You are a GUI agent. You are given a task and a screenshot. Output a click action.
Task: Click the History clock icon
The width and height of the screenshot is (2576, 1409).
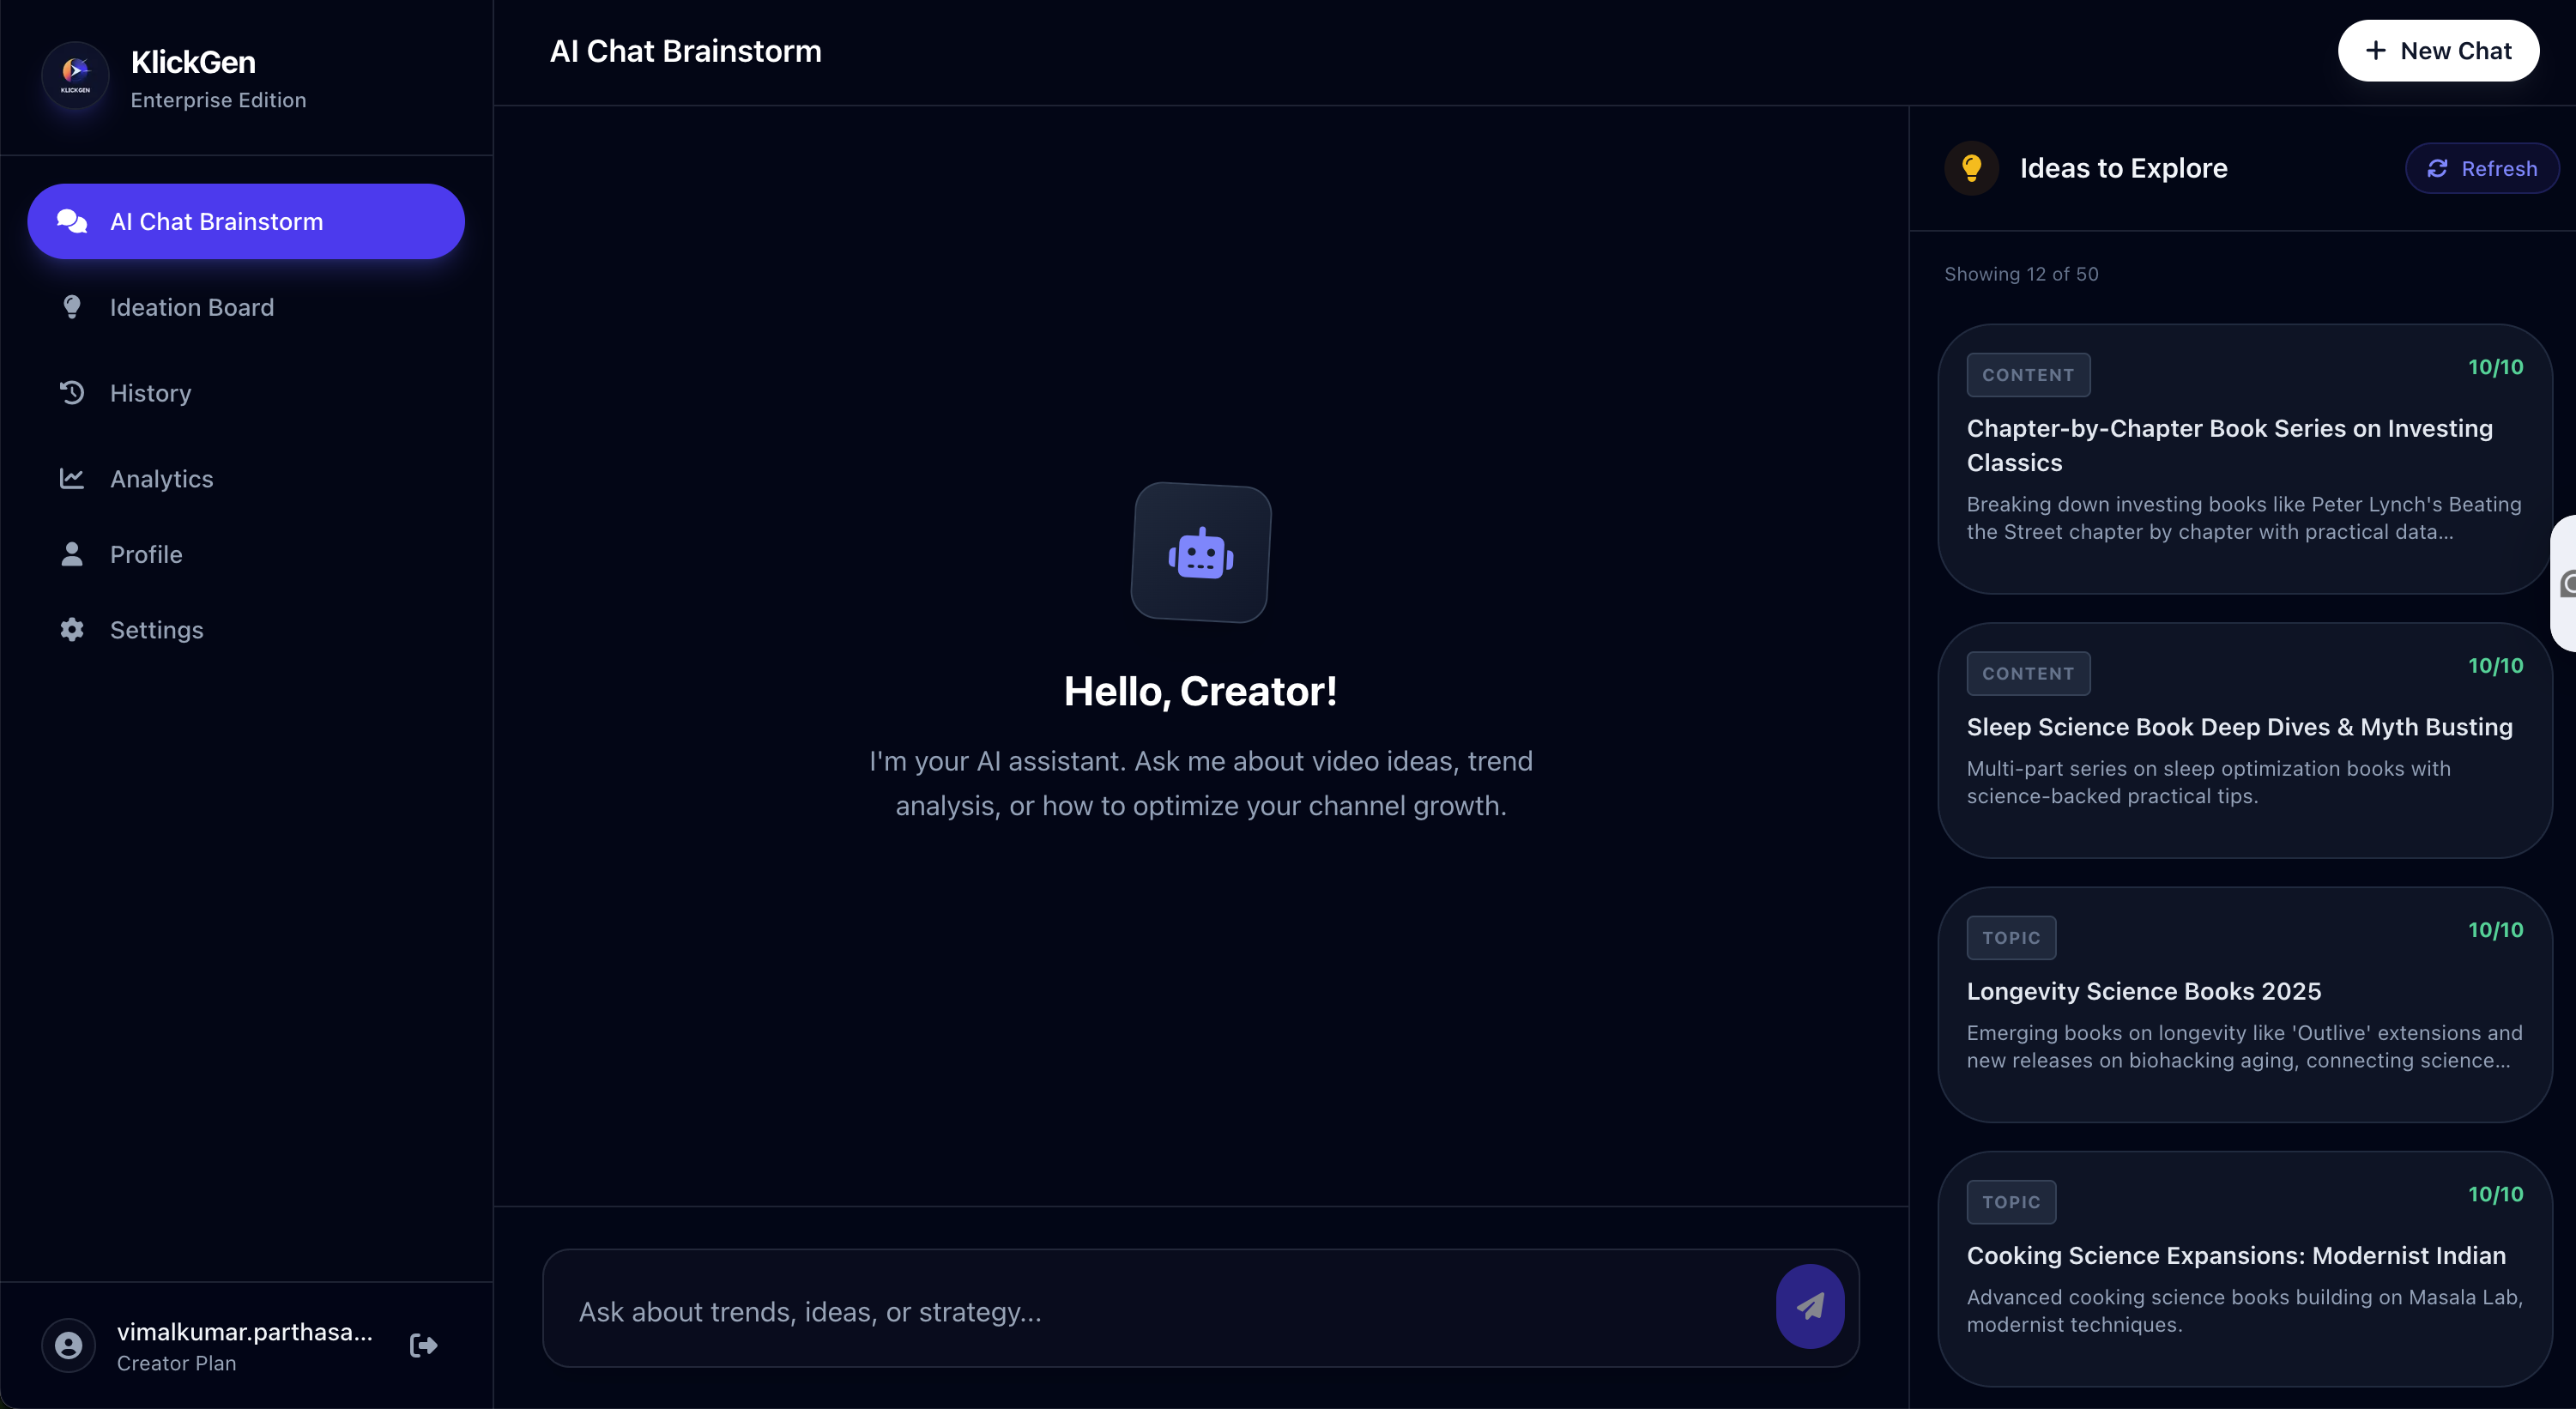pyautogui.click(x=70, y=392)
